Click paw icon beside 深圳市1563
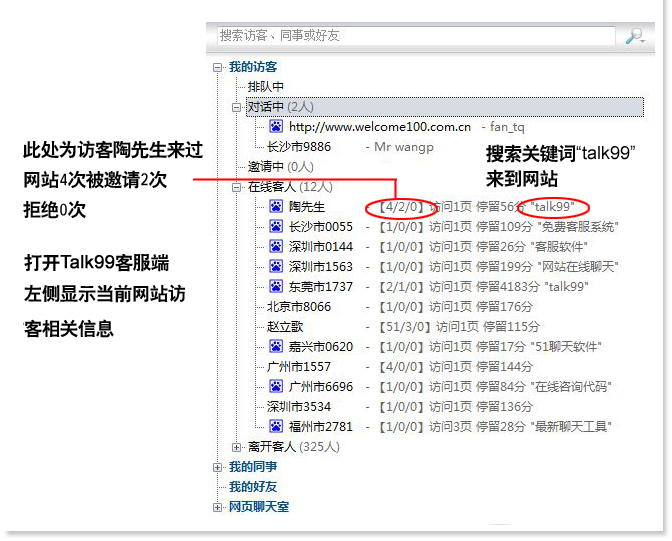This screenshot has height=541, width=672. 276,267
